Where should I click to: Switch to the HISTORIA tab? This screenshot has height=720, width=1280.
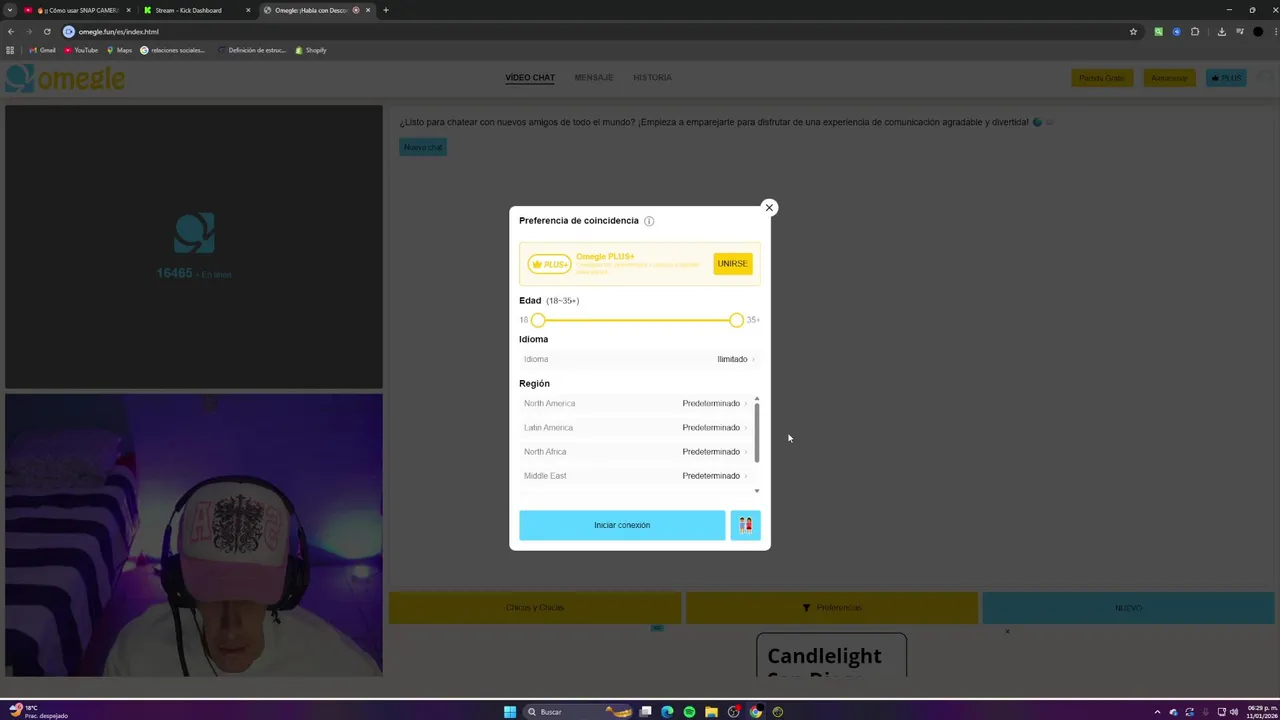pyautogui.click(x=652, y=78)
